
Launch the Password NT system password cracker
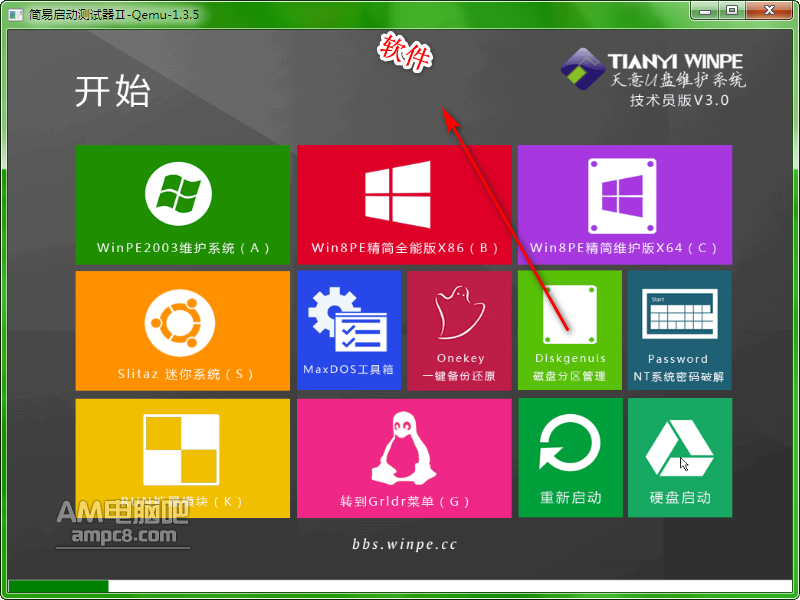click(x=680, y=331)
